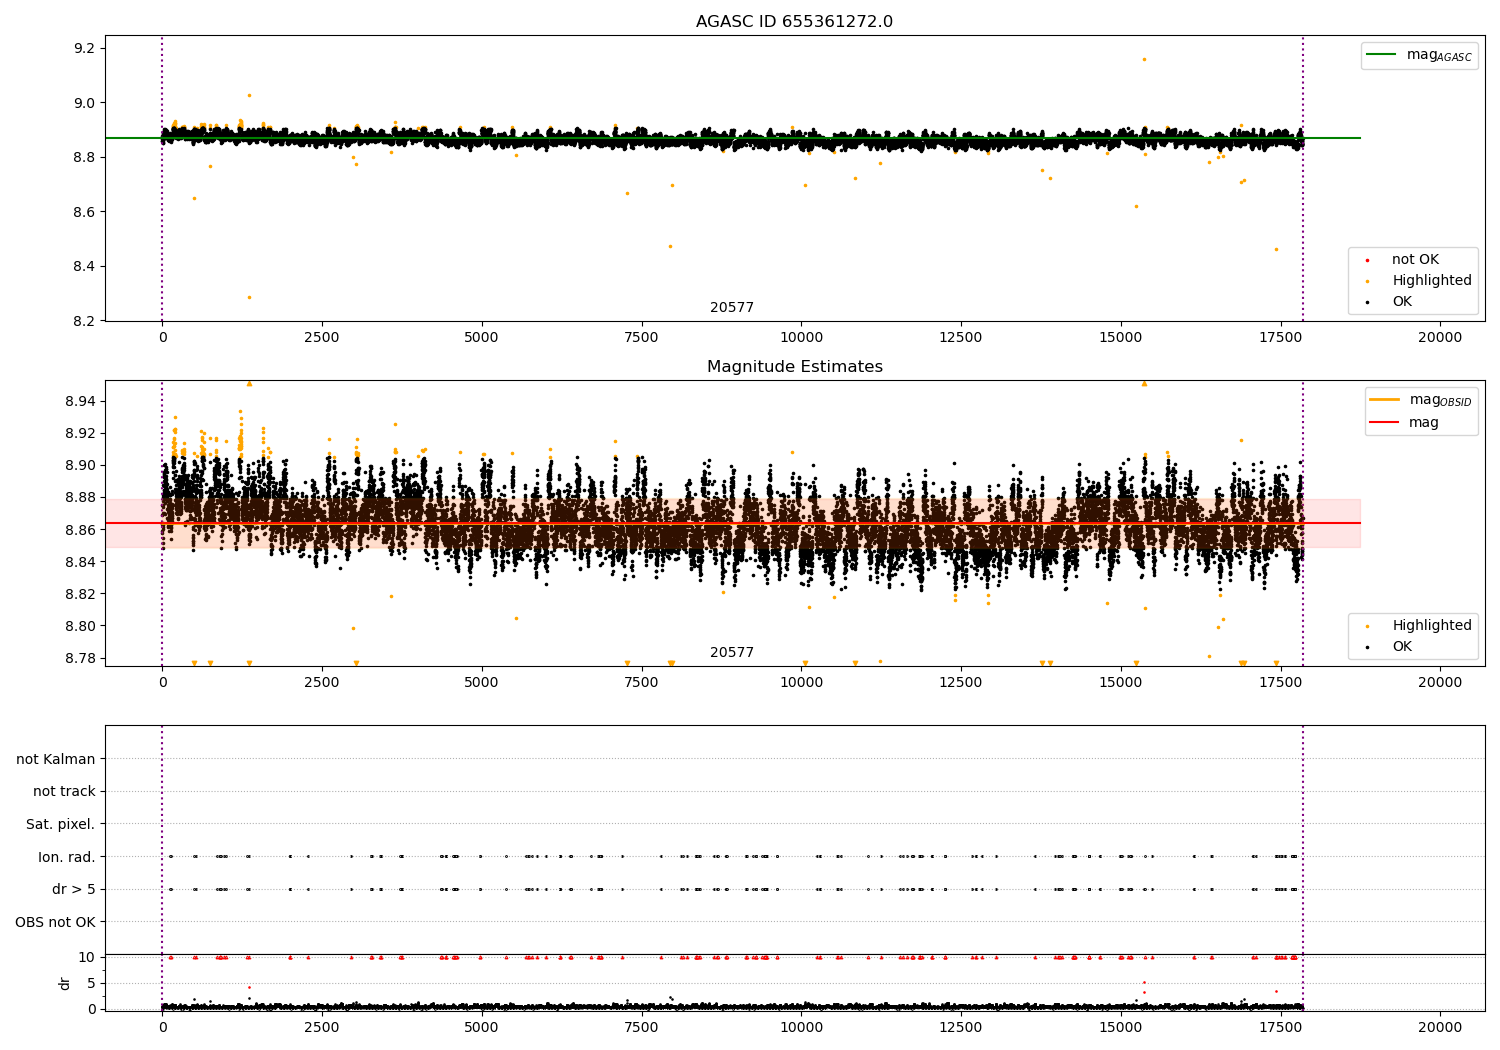Screen dimensions: 1500x1050
Task: Click the 12500 x-tick under the bottom panel
Action: click(x=961, y=1026)
